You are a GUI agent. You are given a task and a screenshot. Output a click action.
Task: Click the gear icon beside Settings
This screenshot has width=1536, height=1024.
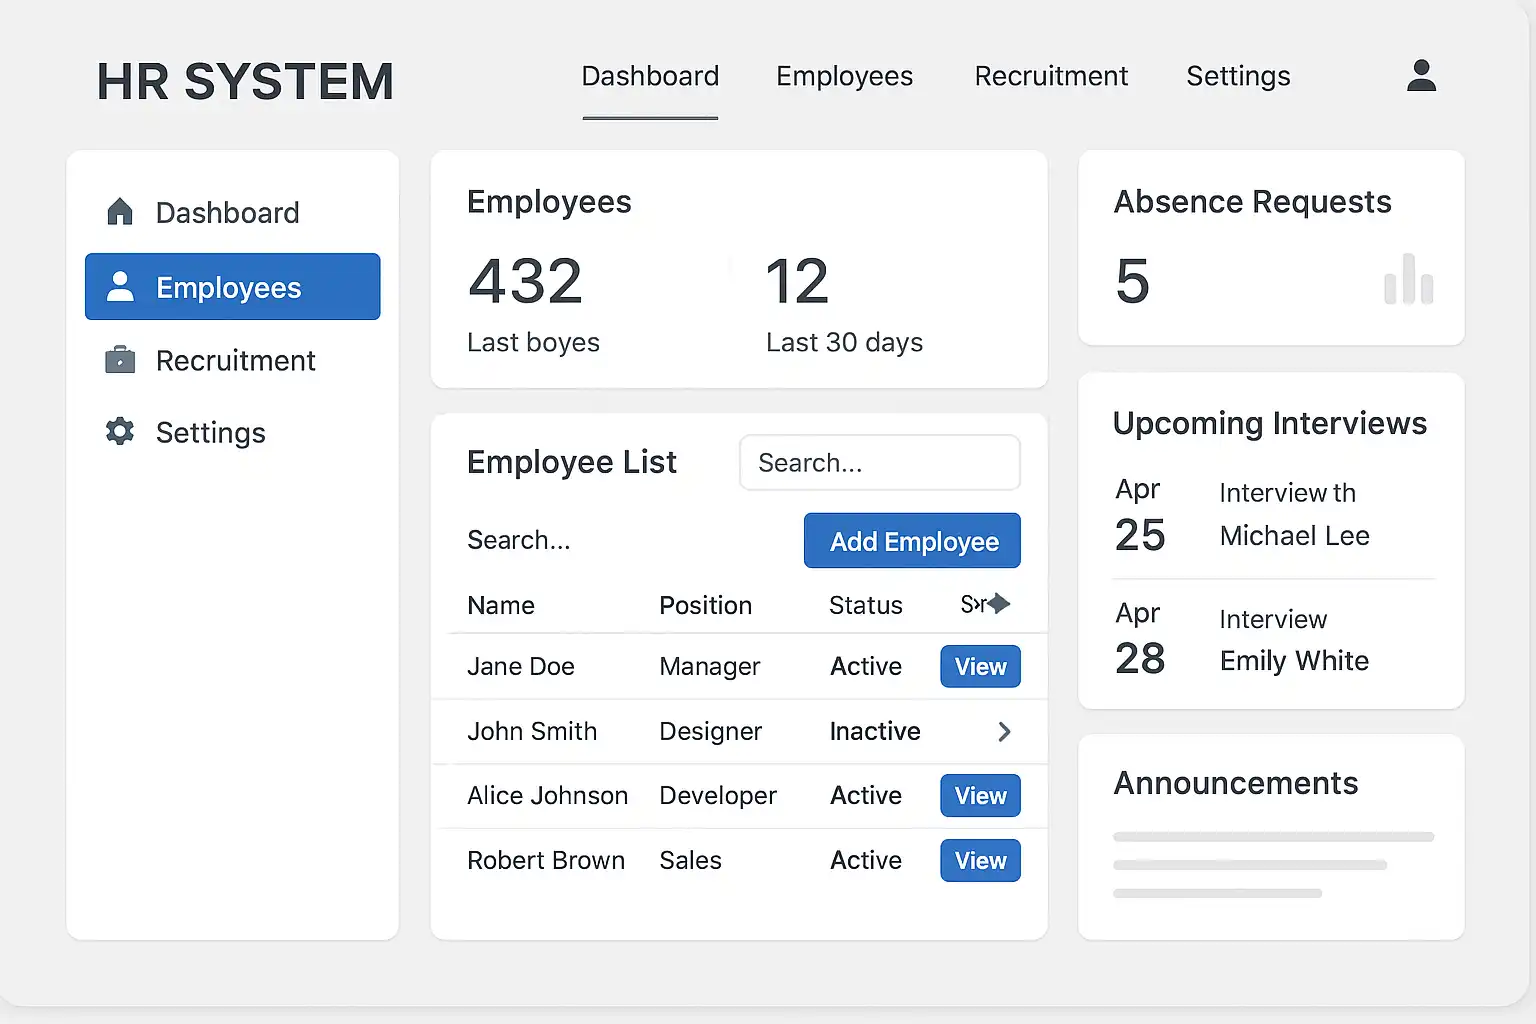click(120, 432)
